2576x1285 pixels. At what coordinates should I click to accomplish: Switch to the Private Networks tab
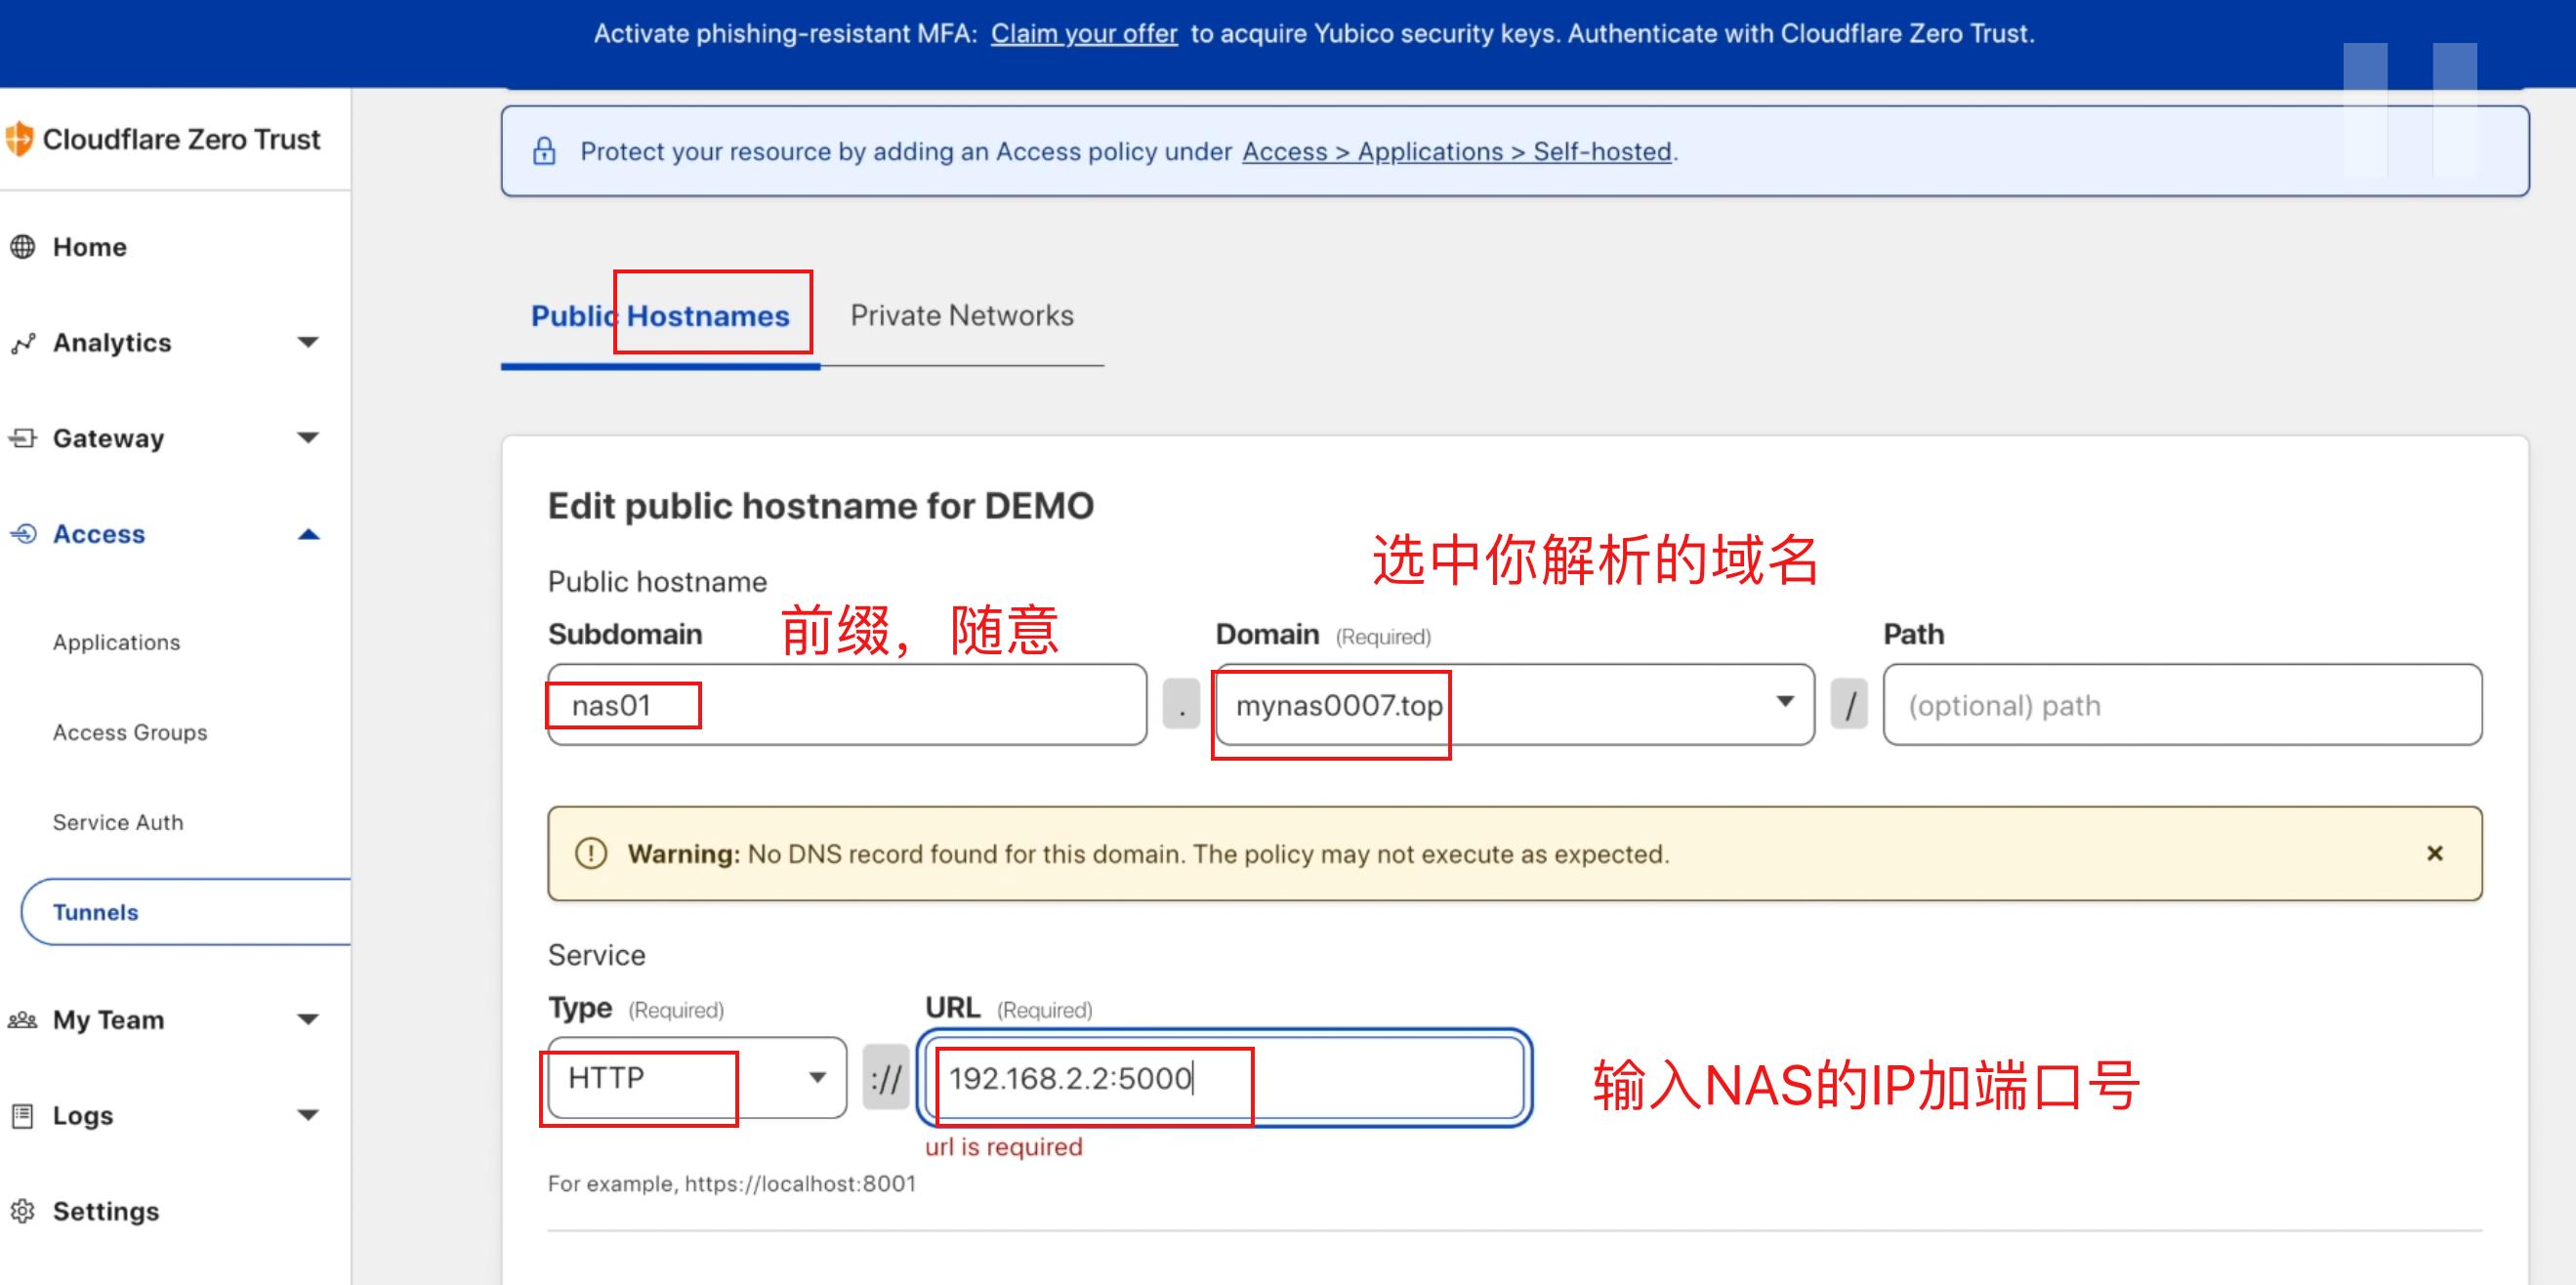coord(961,315)
